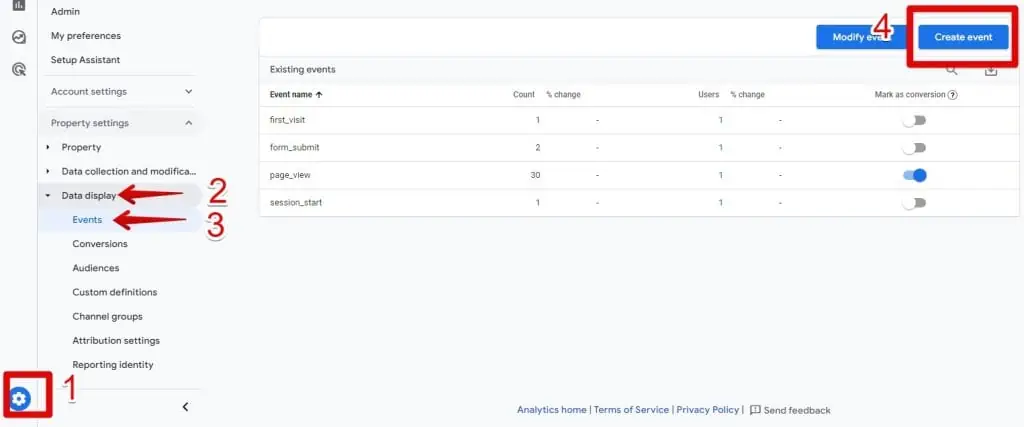The width and height of the screenshot is (1024, 427).
Task: Collapse the Data display tree item
Action: [x=48, y=195]
